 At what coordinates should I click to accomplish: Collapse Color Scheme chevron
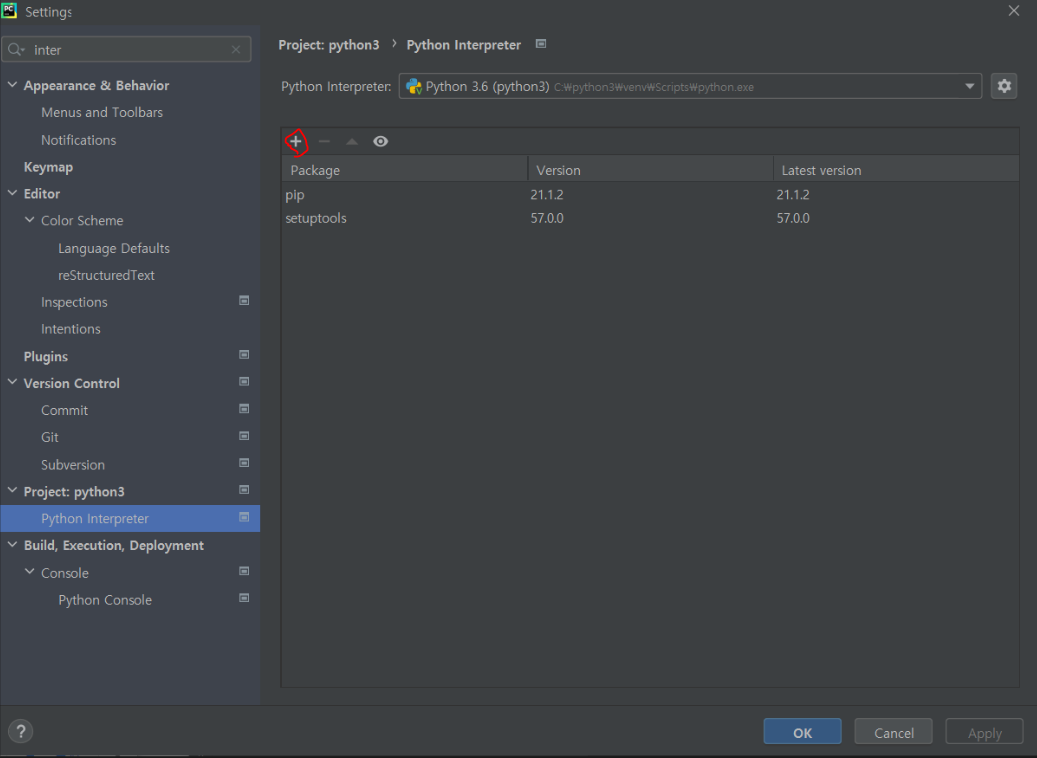tap(29, 220)
